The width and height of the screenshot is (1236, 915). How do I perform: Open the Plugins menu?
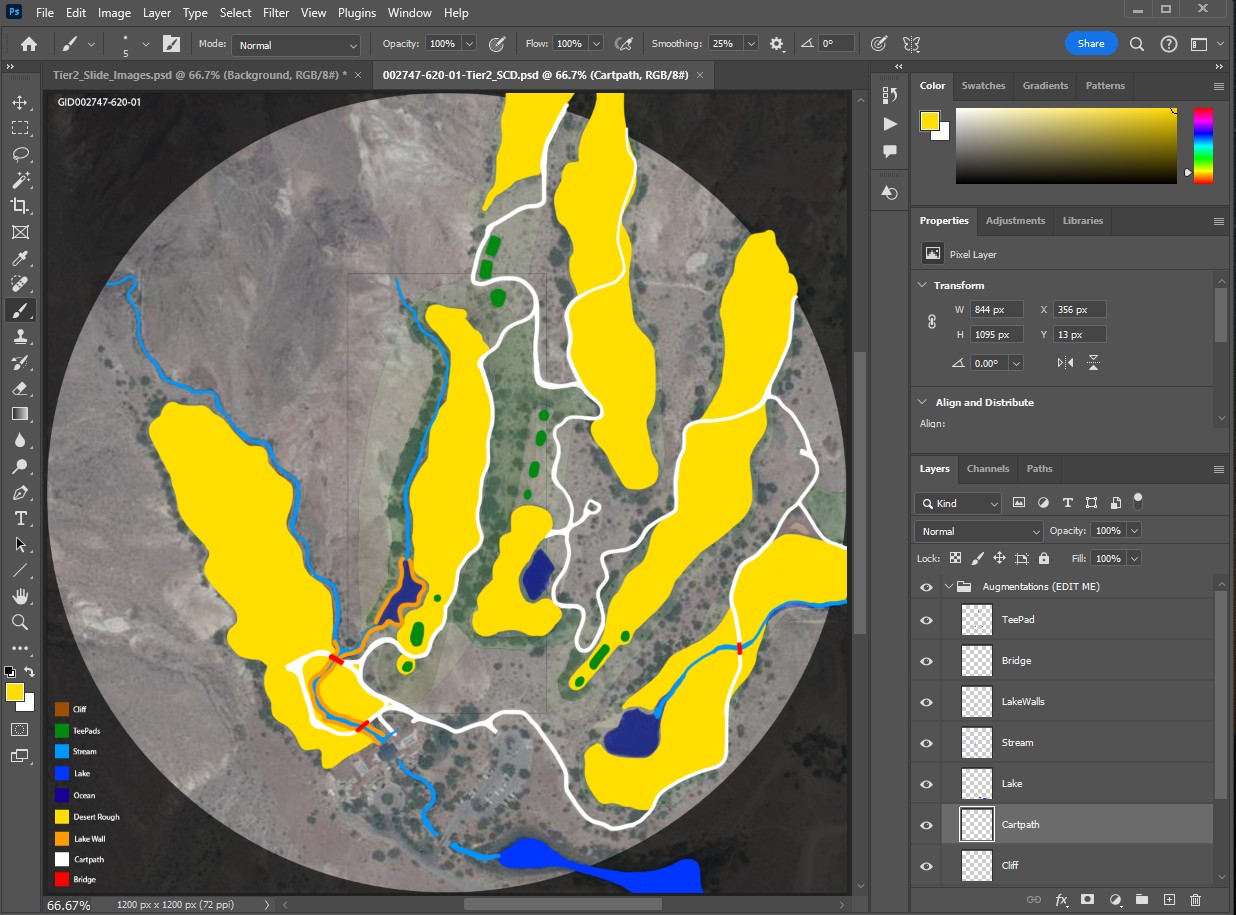point(357,13)
